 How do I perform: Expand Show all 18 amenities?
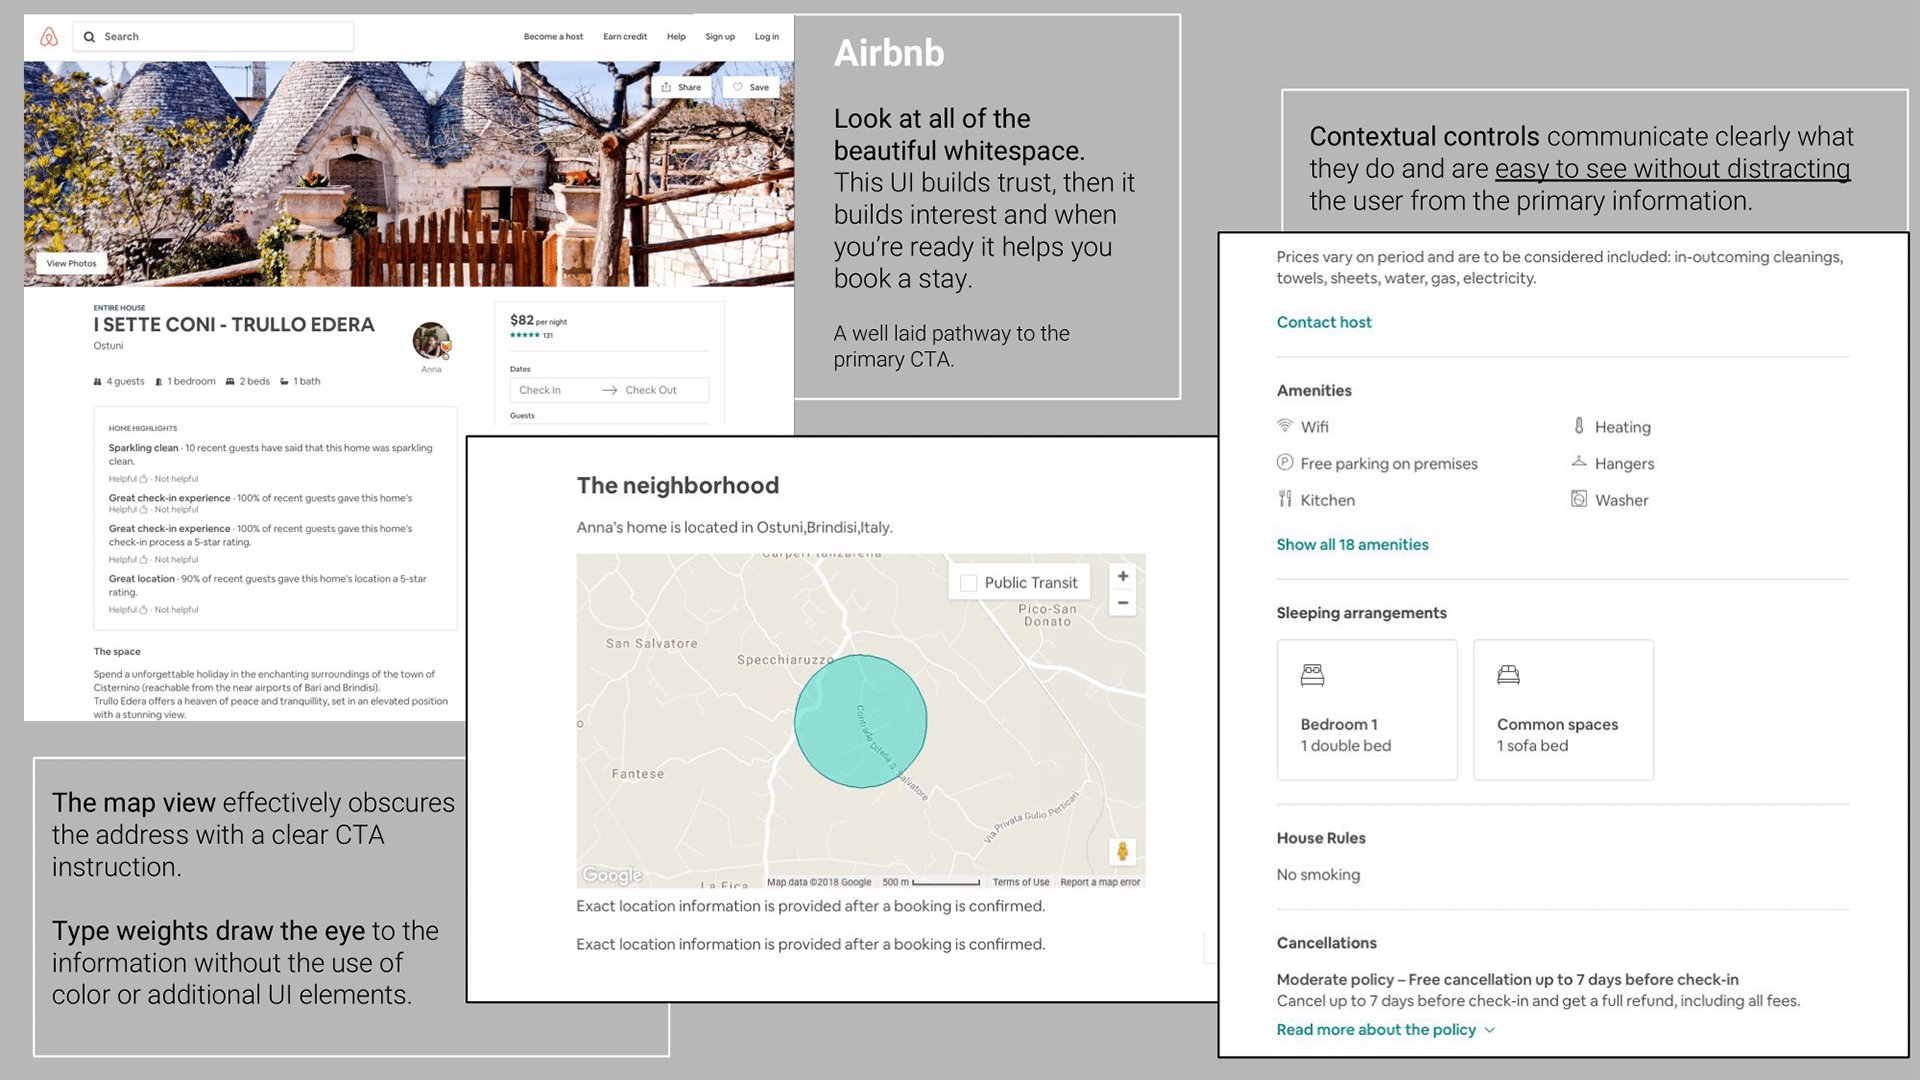(x=1352, y=545)
